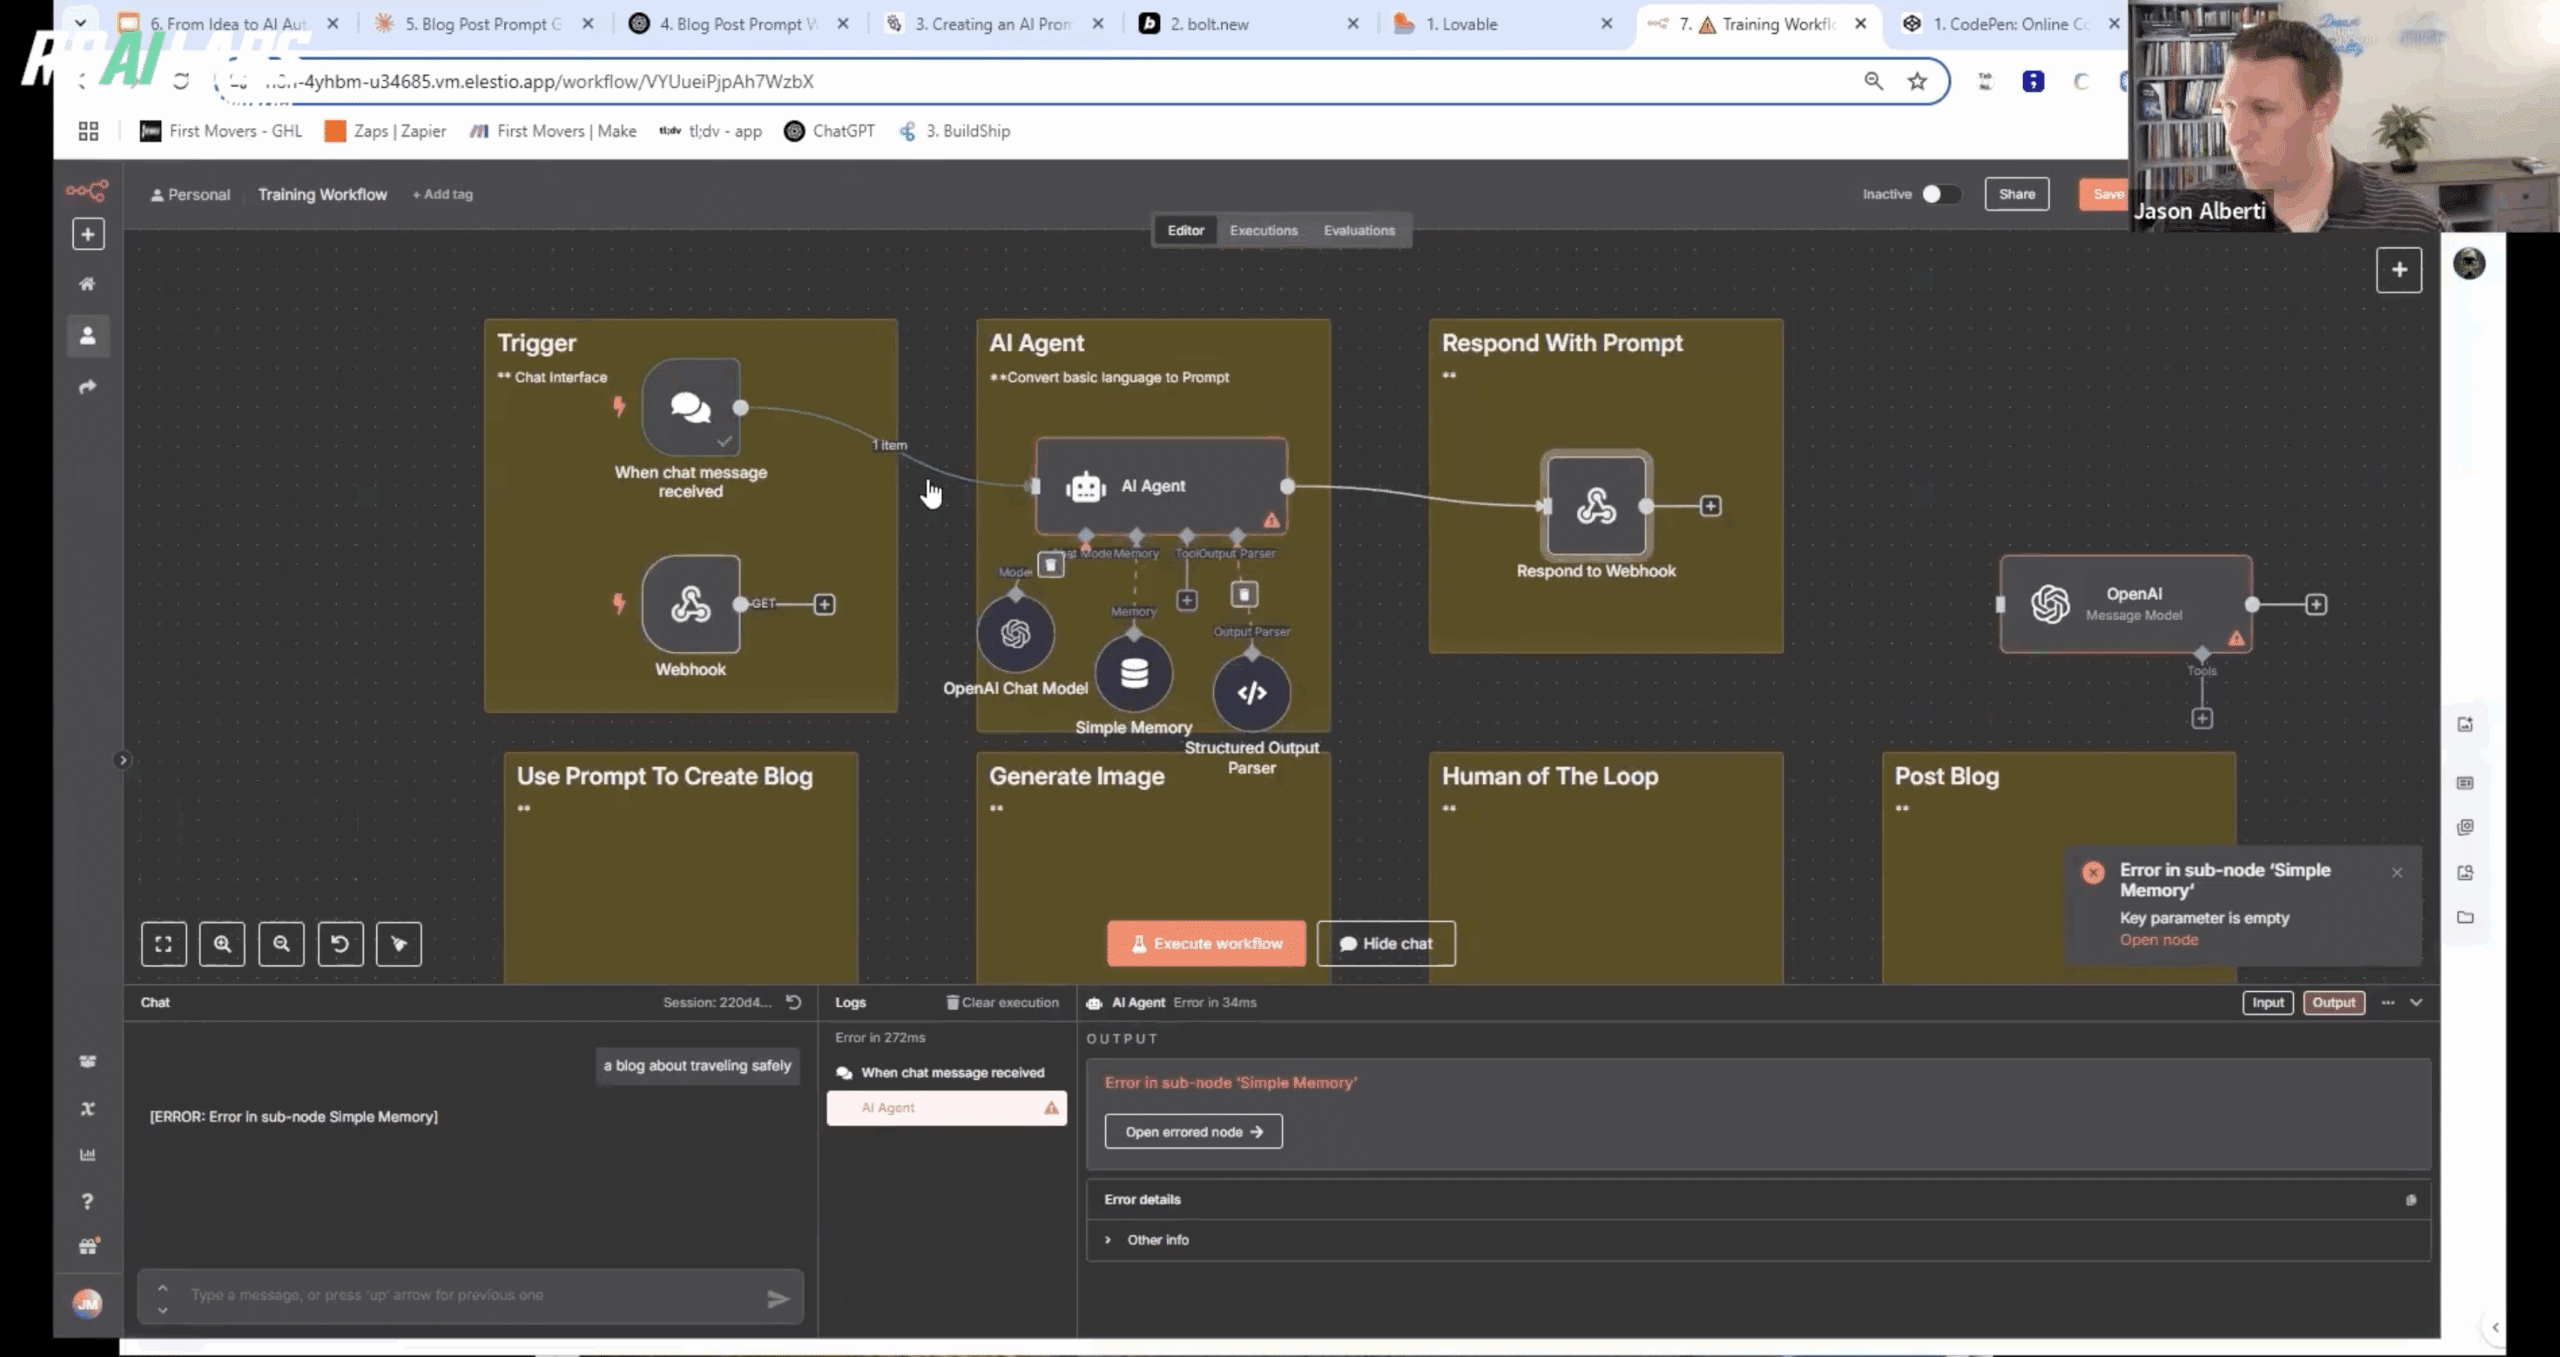This screenshot has width=2560, height=1357.
Task: Reset canvas zoom with undo arrow icon
Action: (340, 944)
